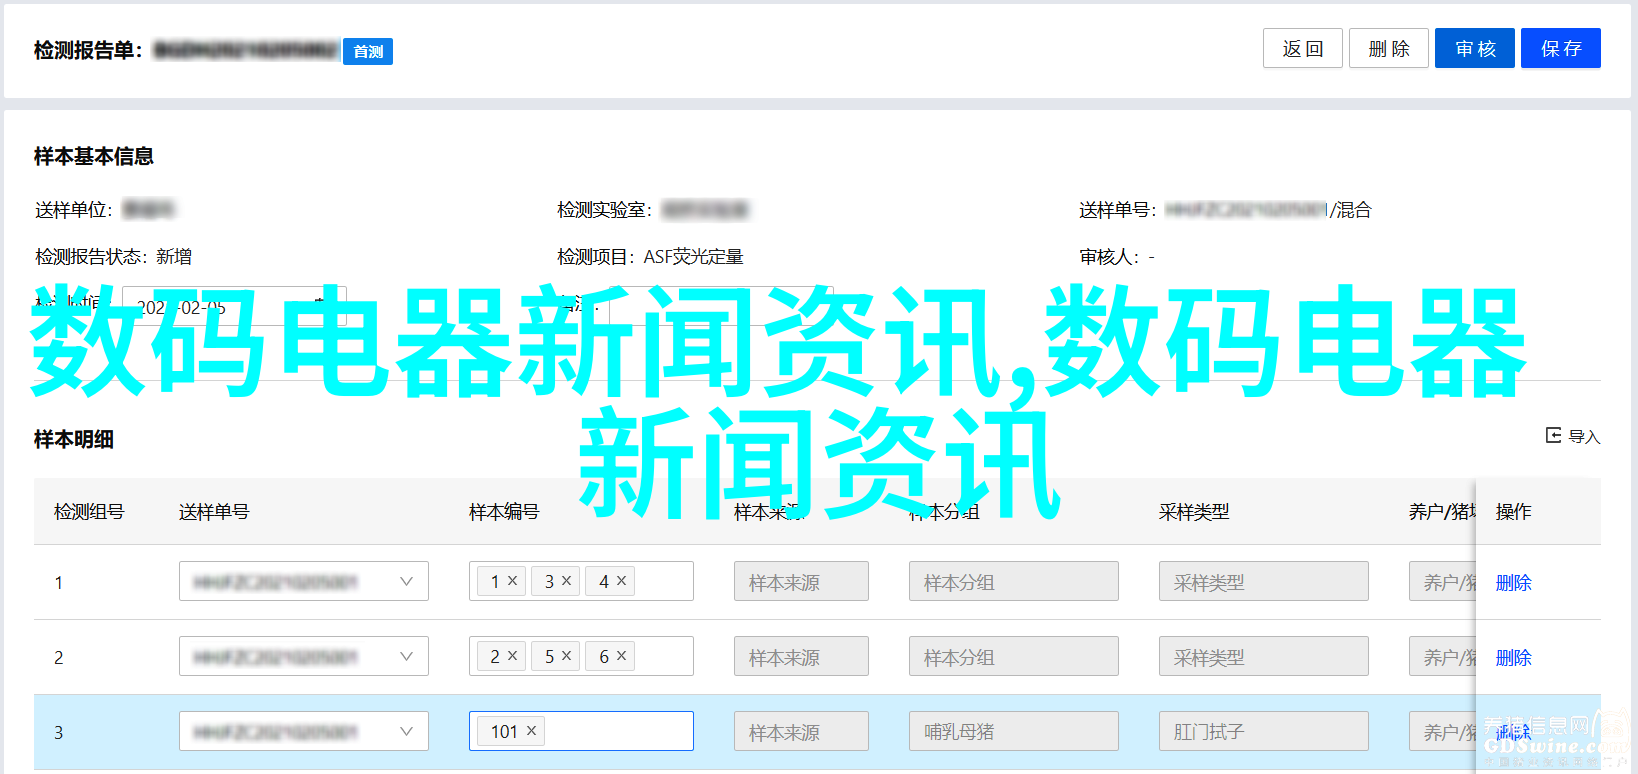Open 送样单号 dropdown in row 3
The image size is (1638, 774).
point(304,731)
